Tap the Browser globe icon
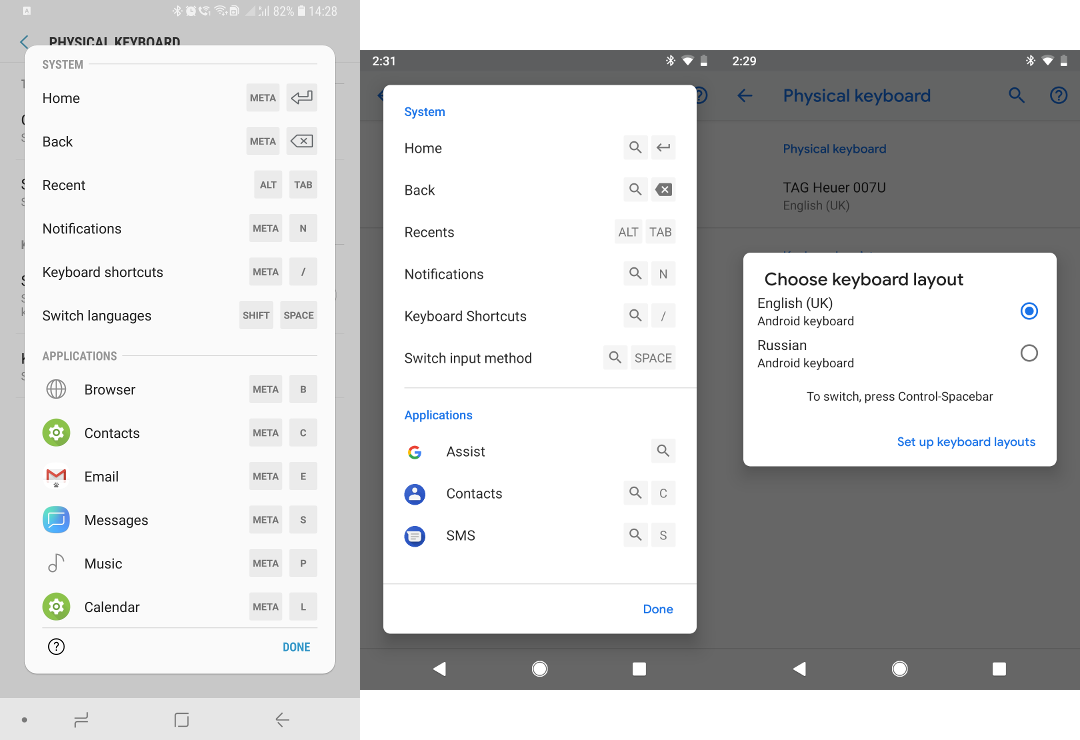 57,390
